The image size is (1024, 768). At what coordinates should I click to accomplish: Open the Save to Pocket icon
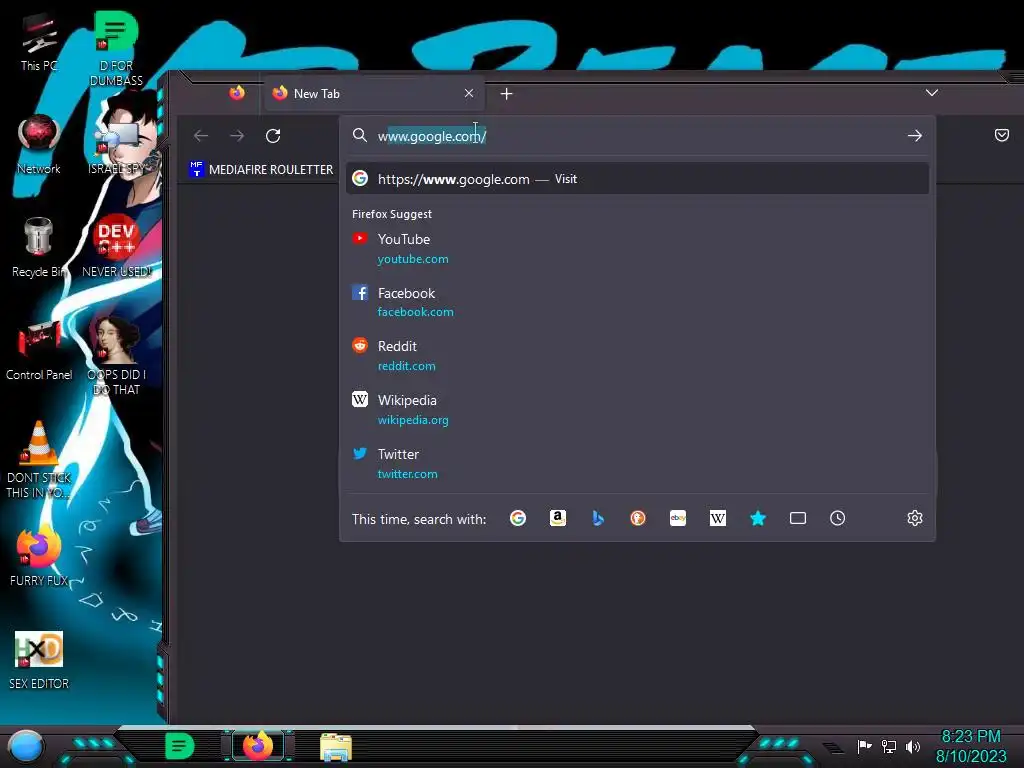(x=1002, y=135)
